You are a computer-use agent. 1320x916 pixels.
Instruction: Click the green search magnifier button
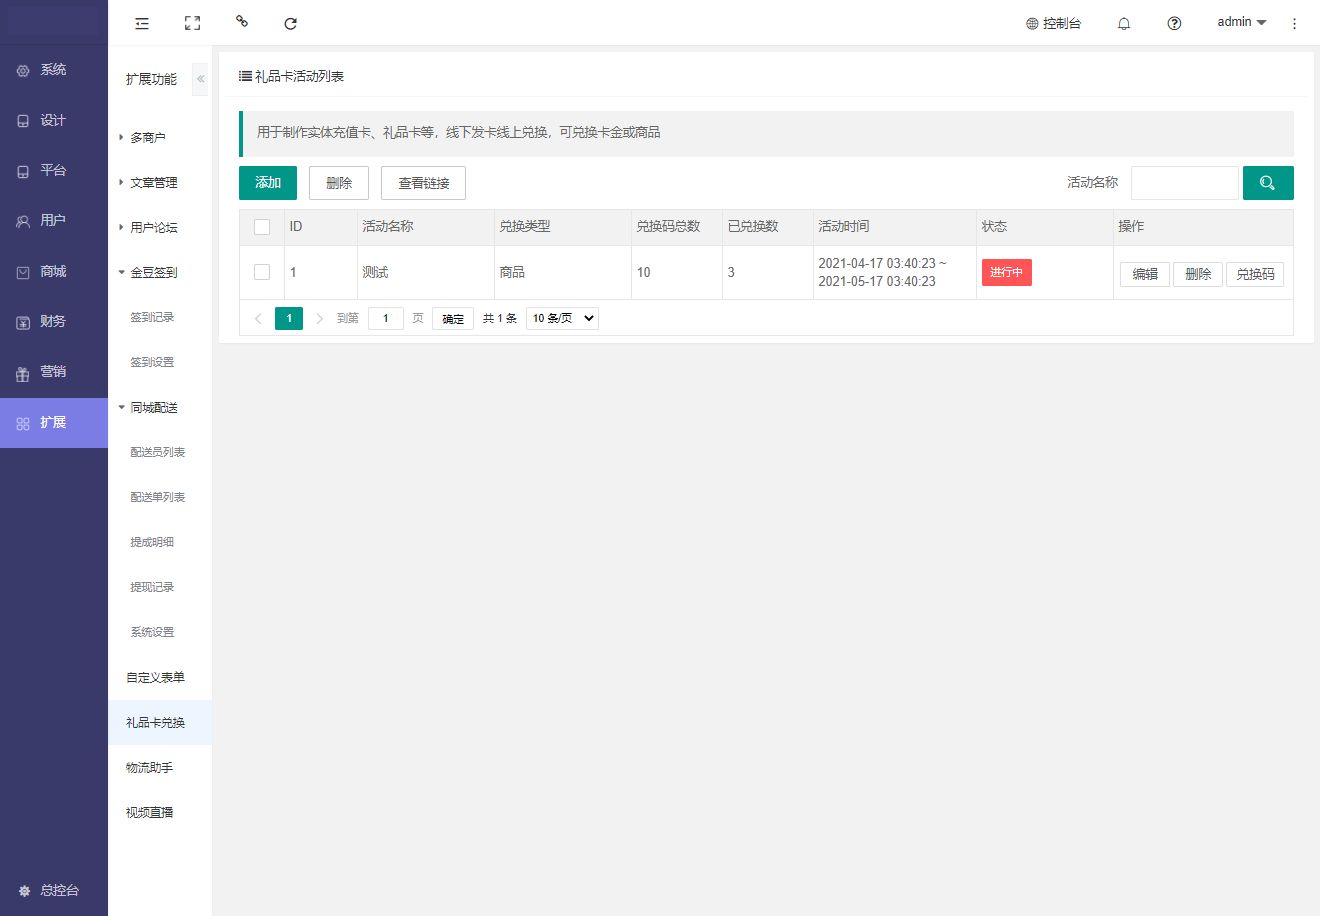(1267, 183)
